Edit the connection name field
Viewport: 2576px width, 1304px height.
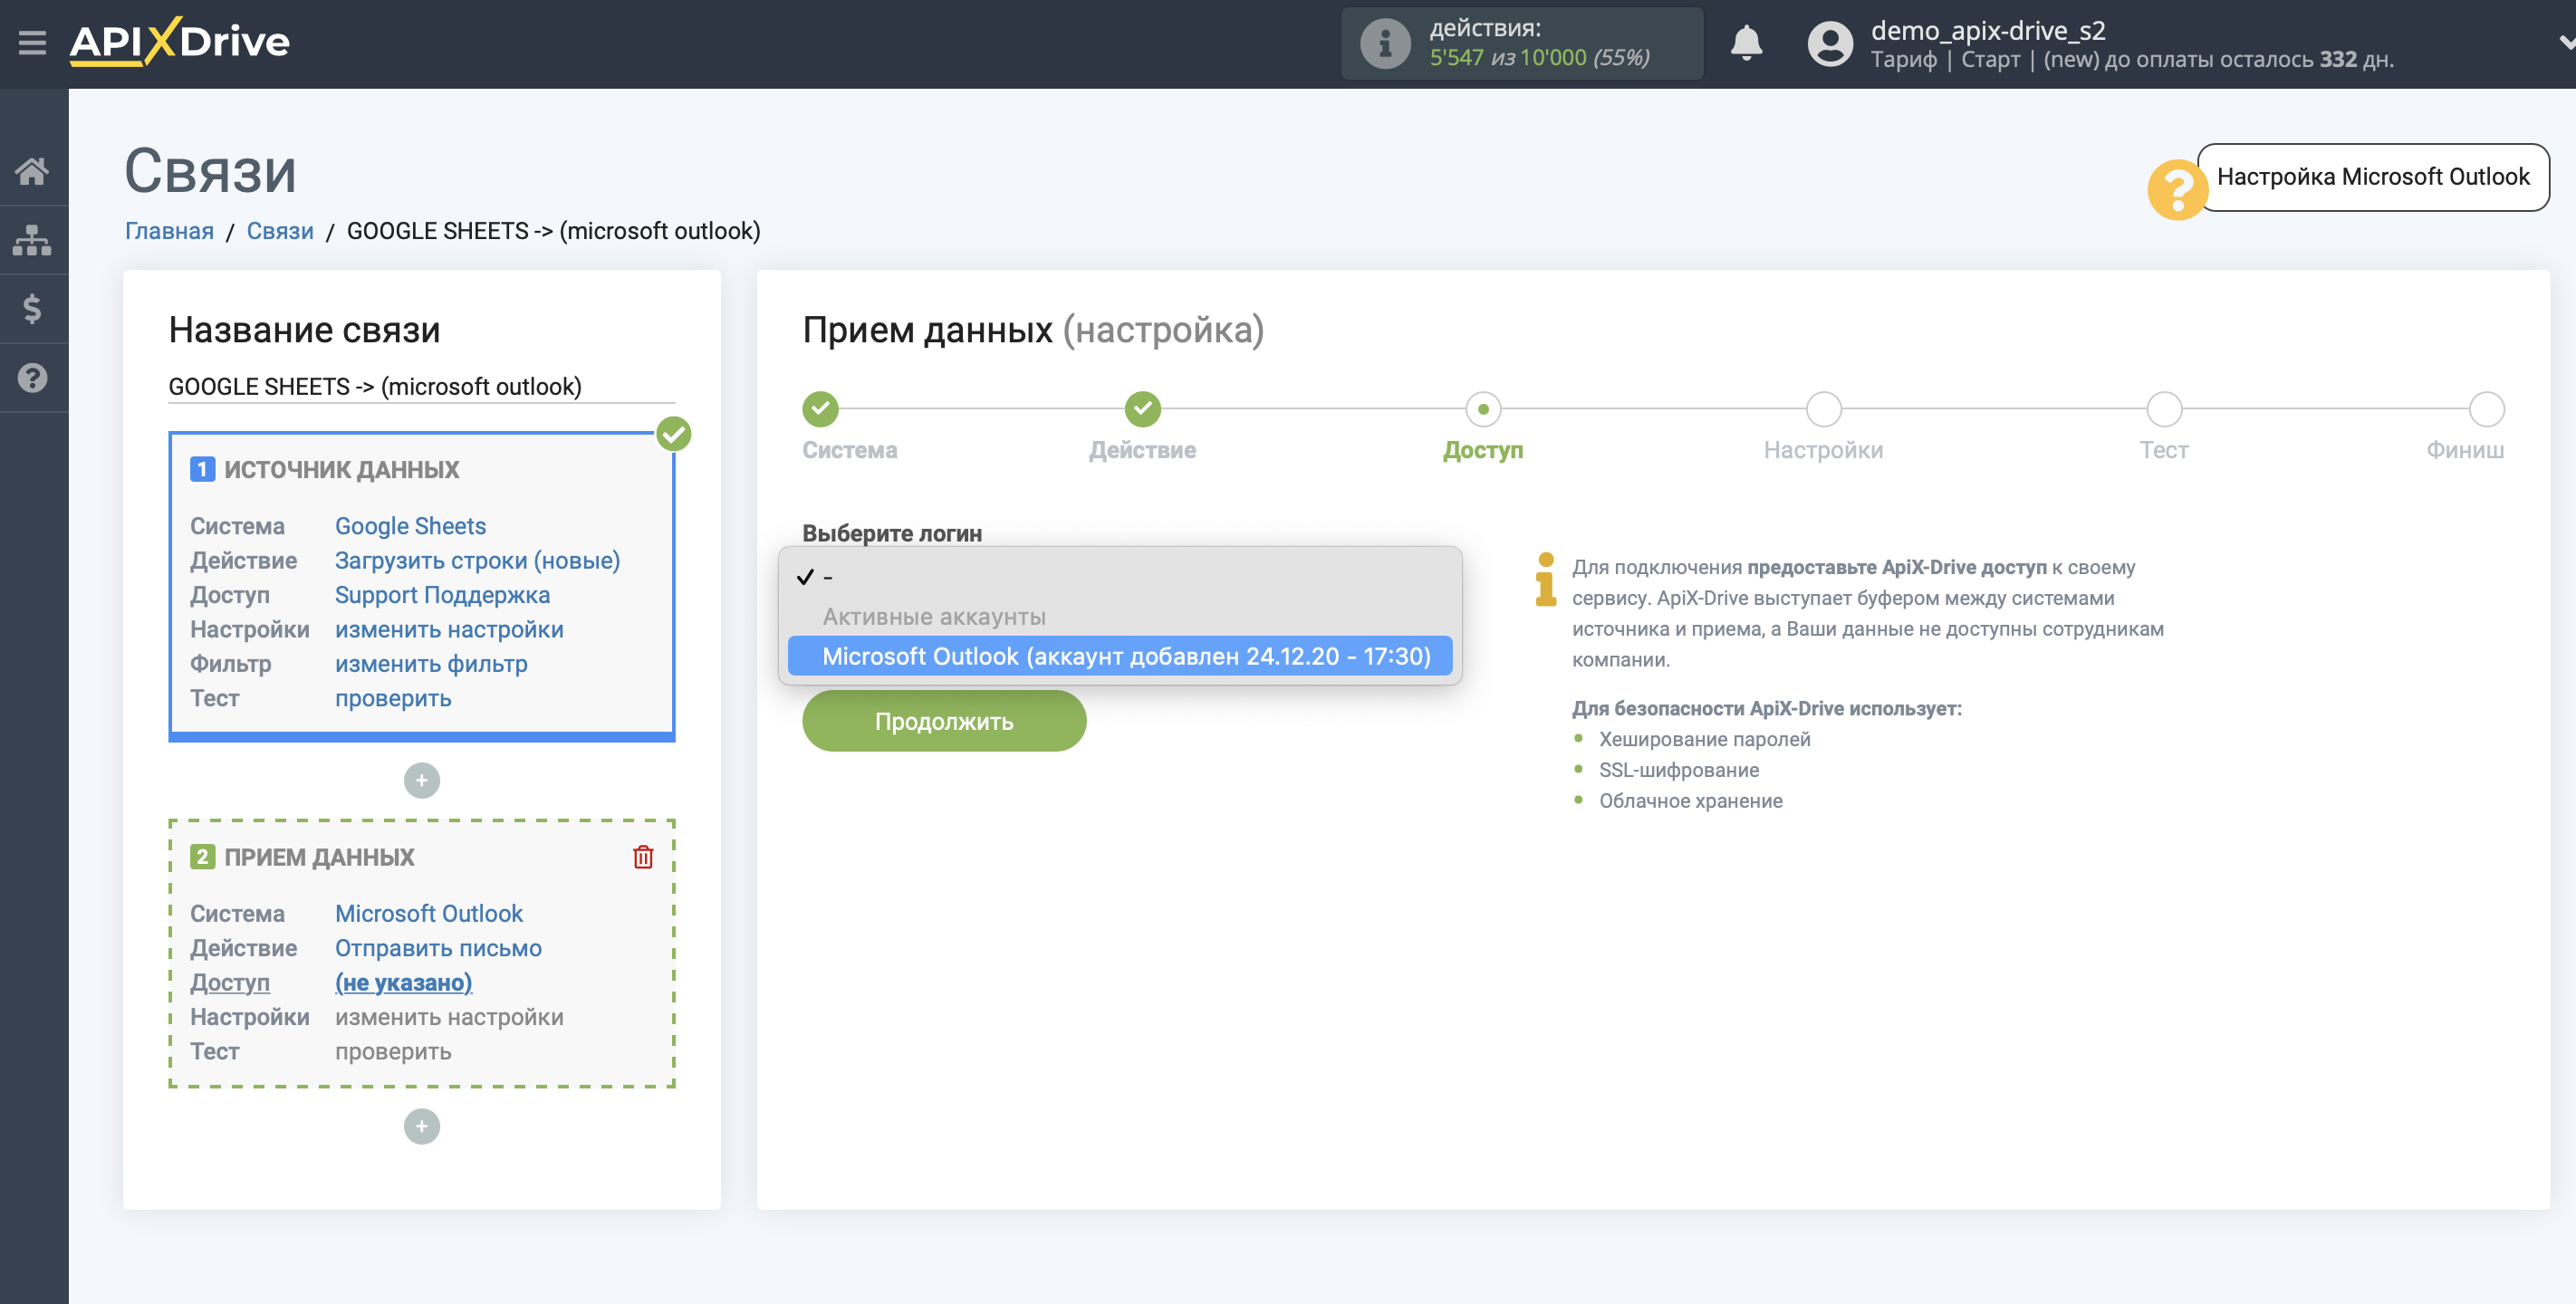coord(421,387)
